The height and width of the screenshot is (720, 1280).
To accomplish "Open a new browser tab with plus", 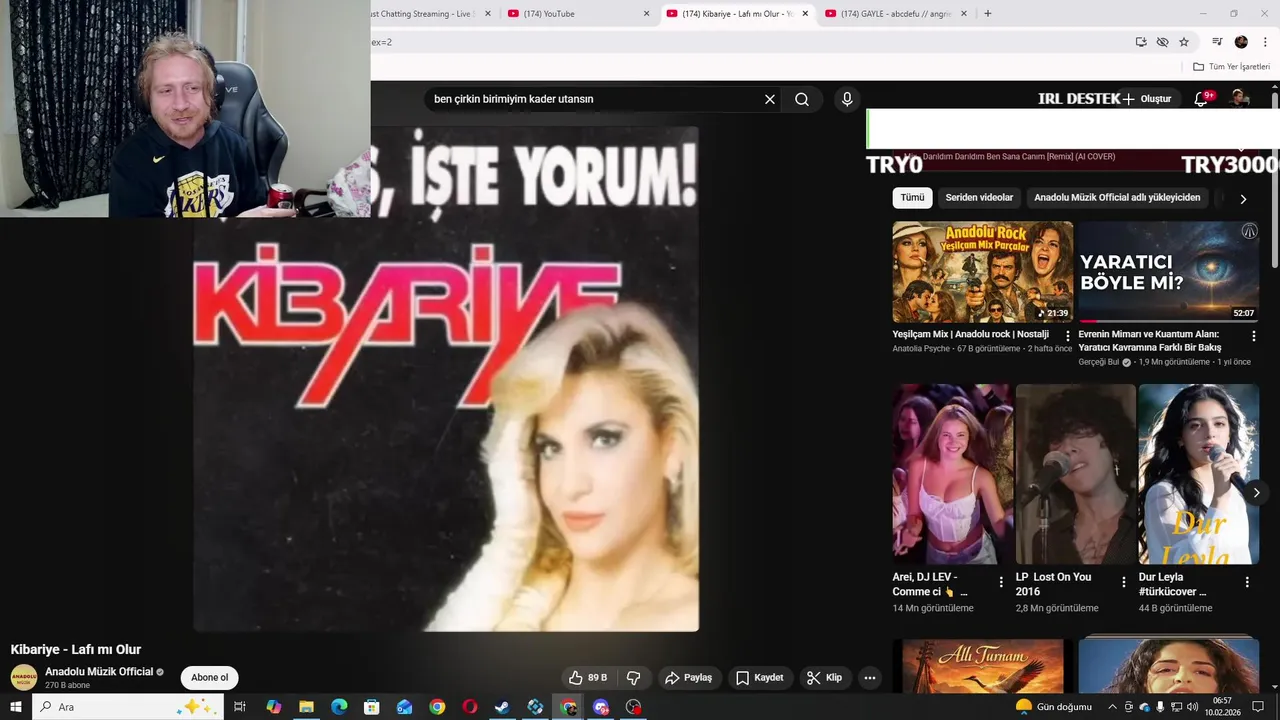I will [x=988, y=13].
